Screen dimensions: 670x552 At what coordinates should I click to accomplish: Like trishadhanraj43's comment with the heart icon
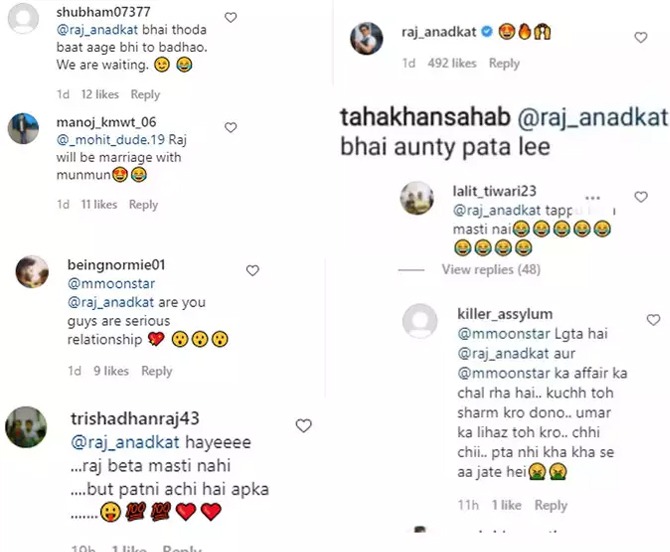coord(304,426)
